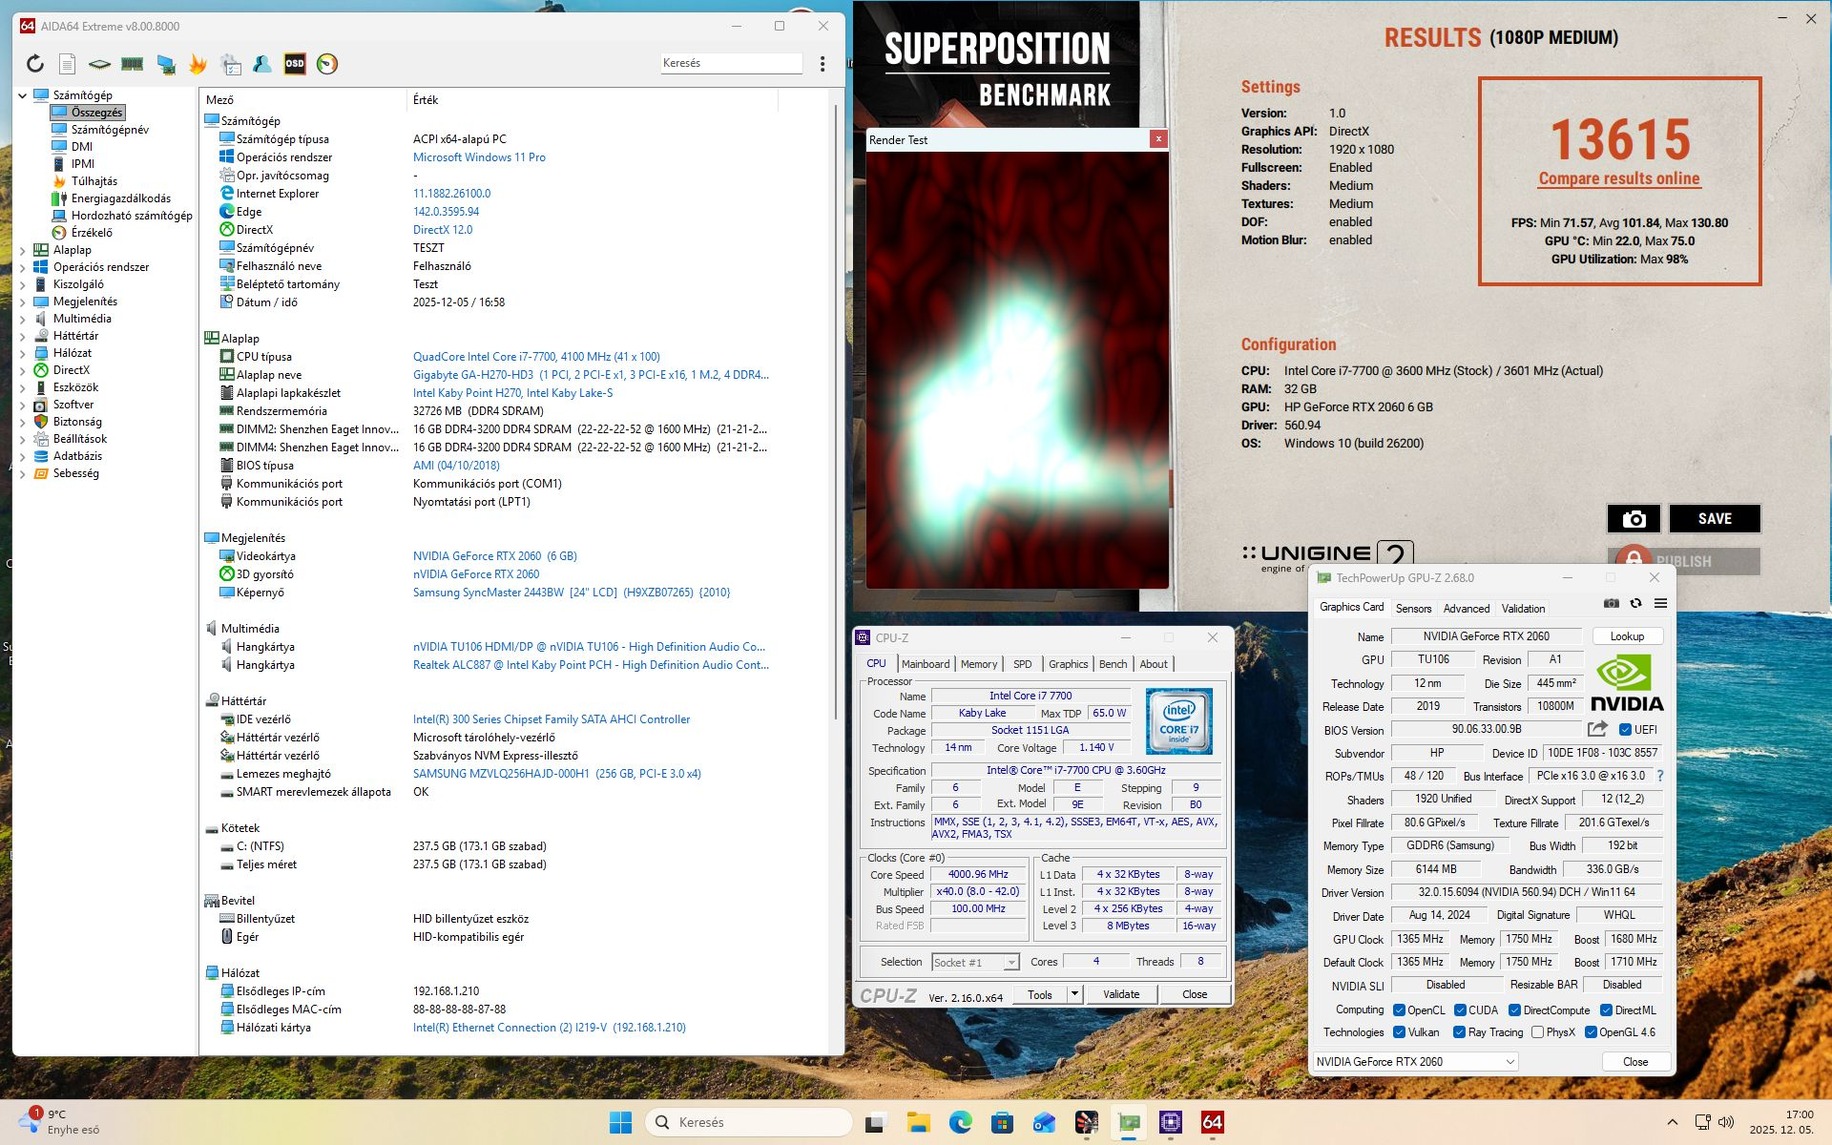Toggle the UEFI checkbox in GPU-Z
This screenshot has width=1832, height=1145.
coord(1625,729)
